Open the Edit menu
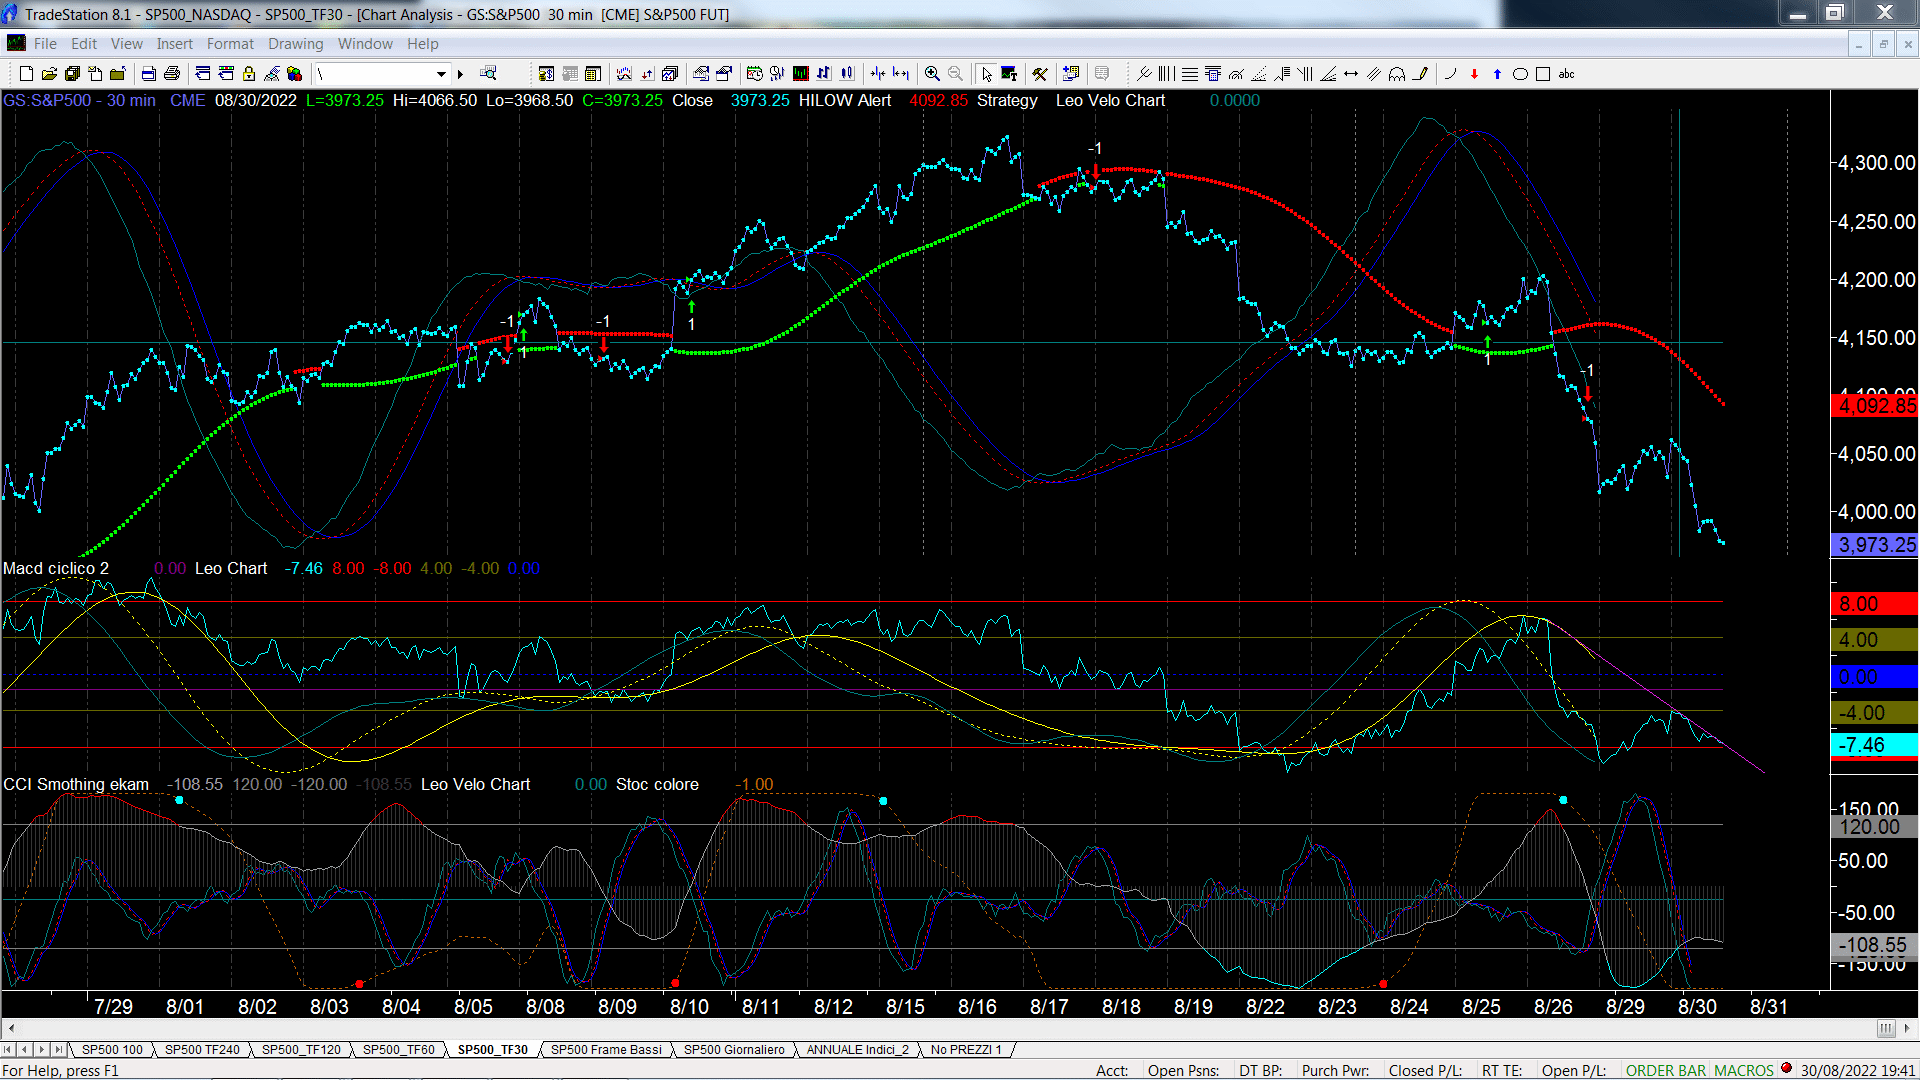This screenshot has height=1080, width=1920. [84, 44]
